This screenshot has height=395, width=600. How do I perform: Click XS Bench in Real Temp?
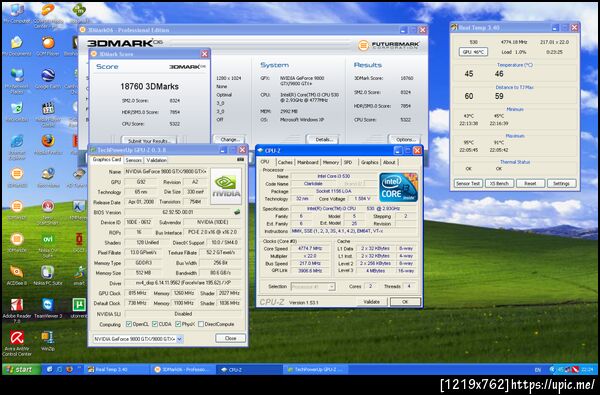pyautogui.click(x=499, y=183)
